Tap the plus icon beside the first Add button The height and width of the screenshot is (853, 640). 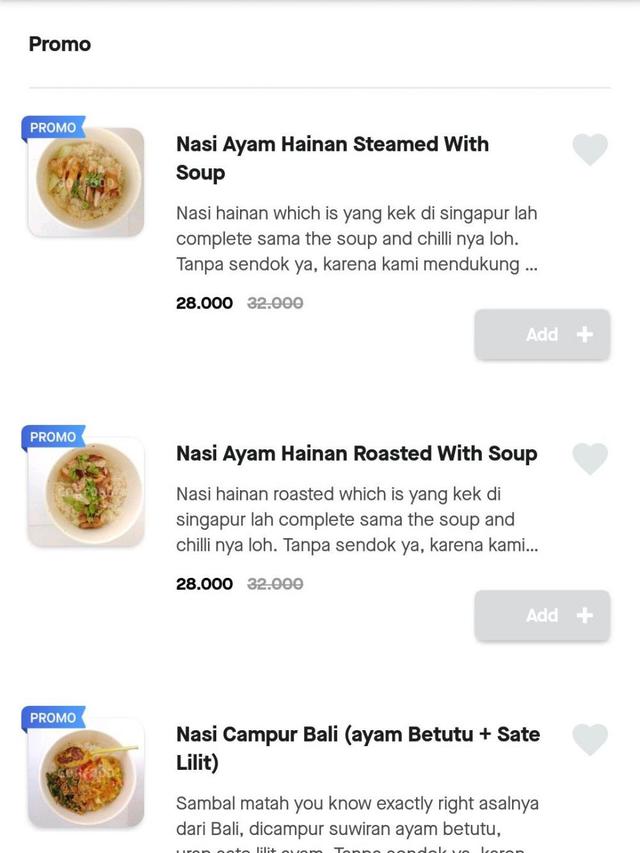coord(584,334)
